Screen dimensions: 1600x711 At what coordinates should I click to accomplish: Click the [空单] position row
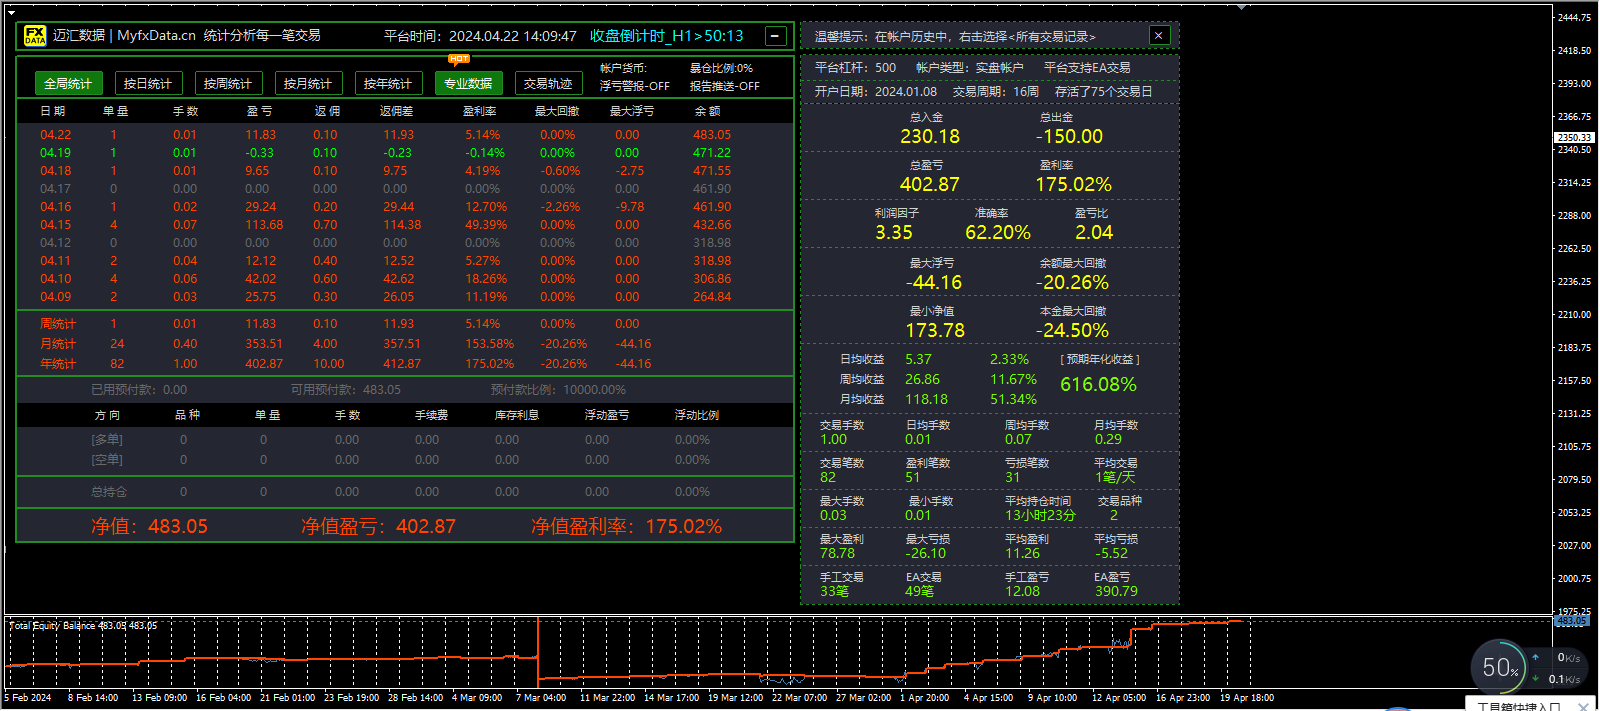(x=405, y=460)
